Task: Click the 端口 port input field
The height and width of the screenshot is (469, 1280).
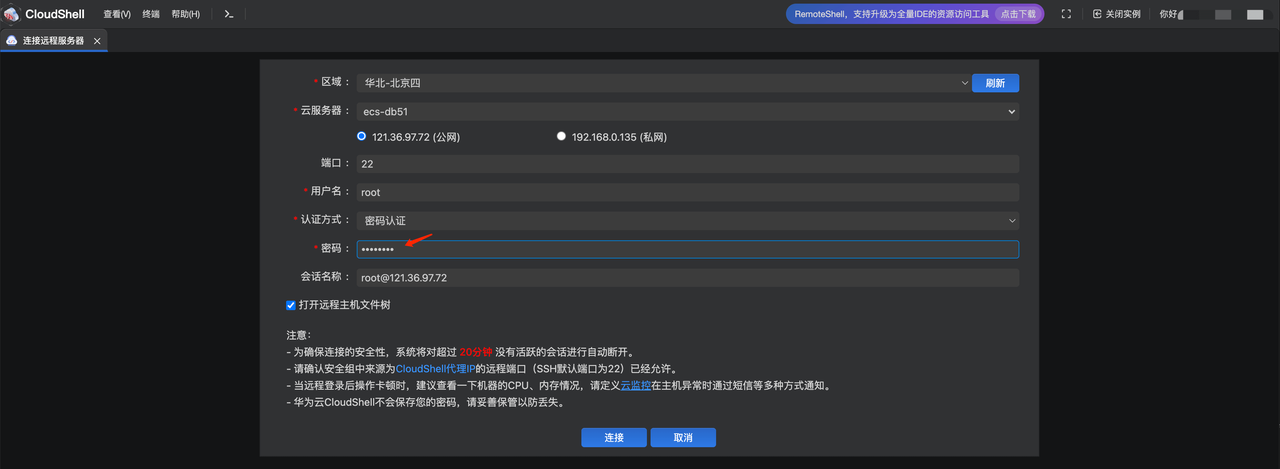Action: click(x=688, y=164)
